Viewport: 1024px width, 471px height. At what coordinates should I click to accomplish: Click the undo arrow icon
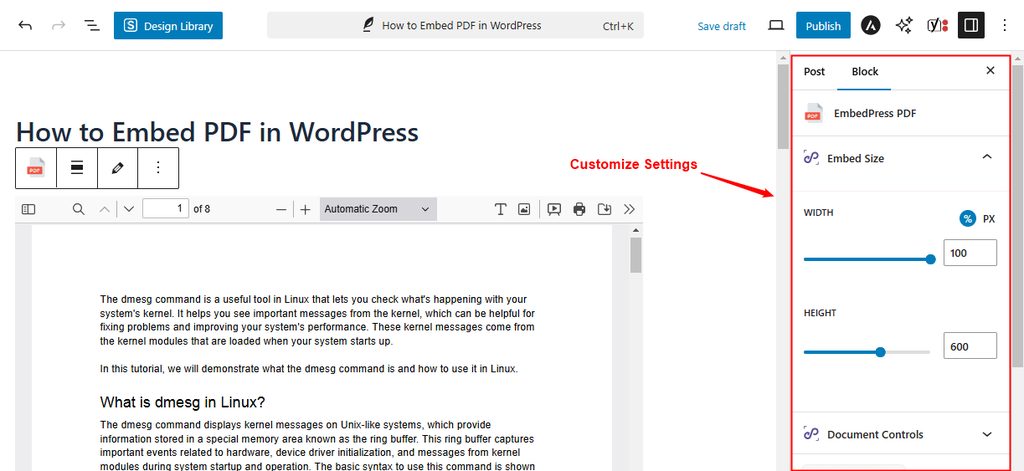pos(25,25)
